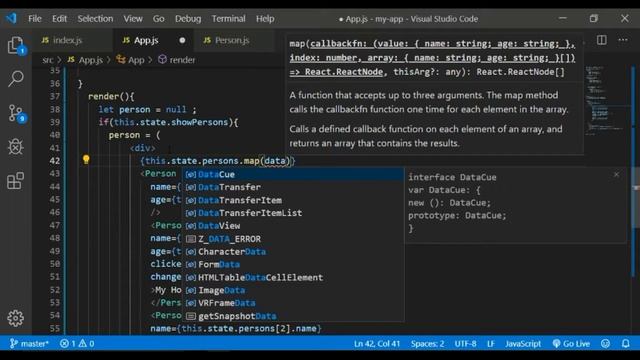This screenshot has height=360, width=640.
Task: Click Go Live in the status bar
Action: pos(571,344)
